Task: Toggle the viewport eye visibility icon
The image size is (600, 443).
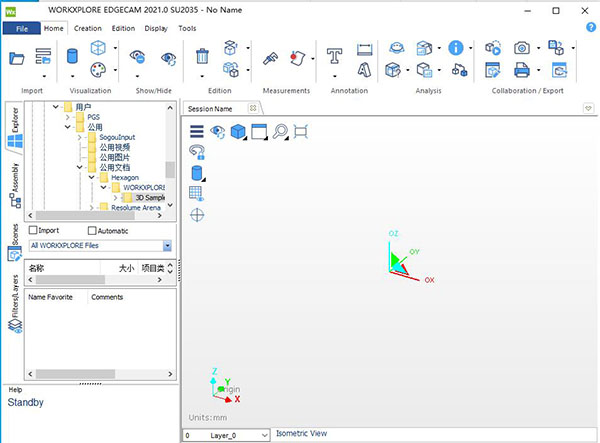Action: pos(218,132)
